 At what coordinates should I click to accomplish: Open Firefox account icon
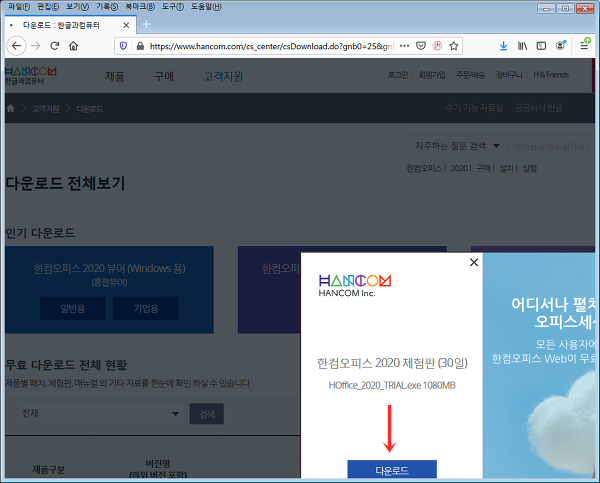(x=560, y=46)
